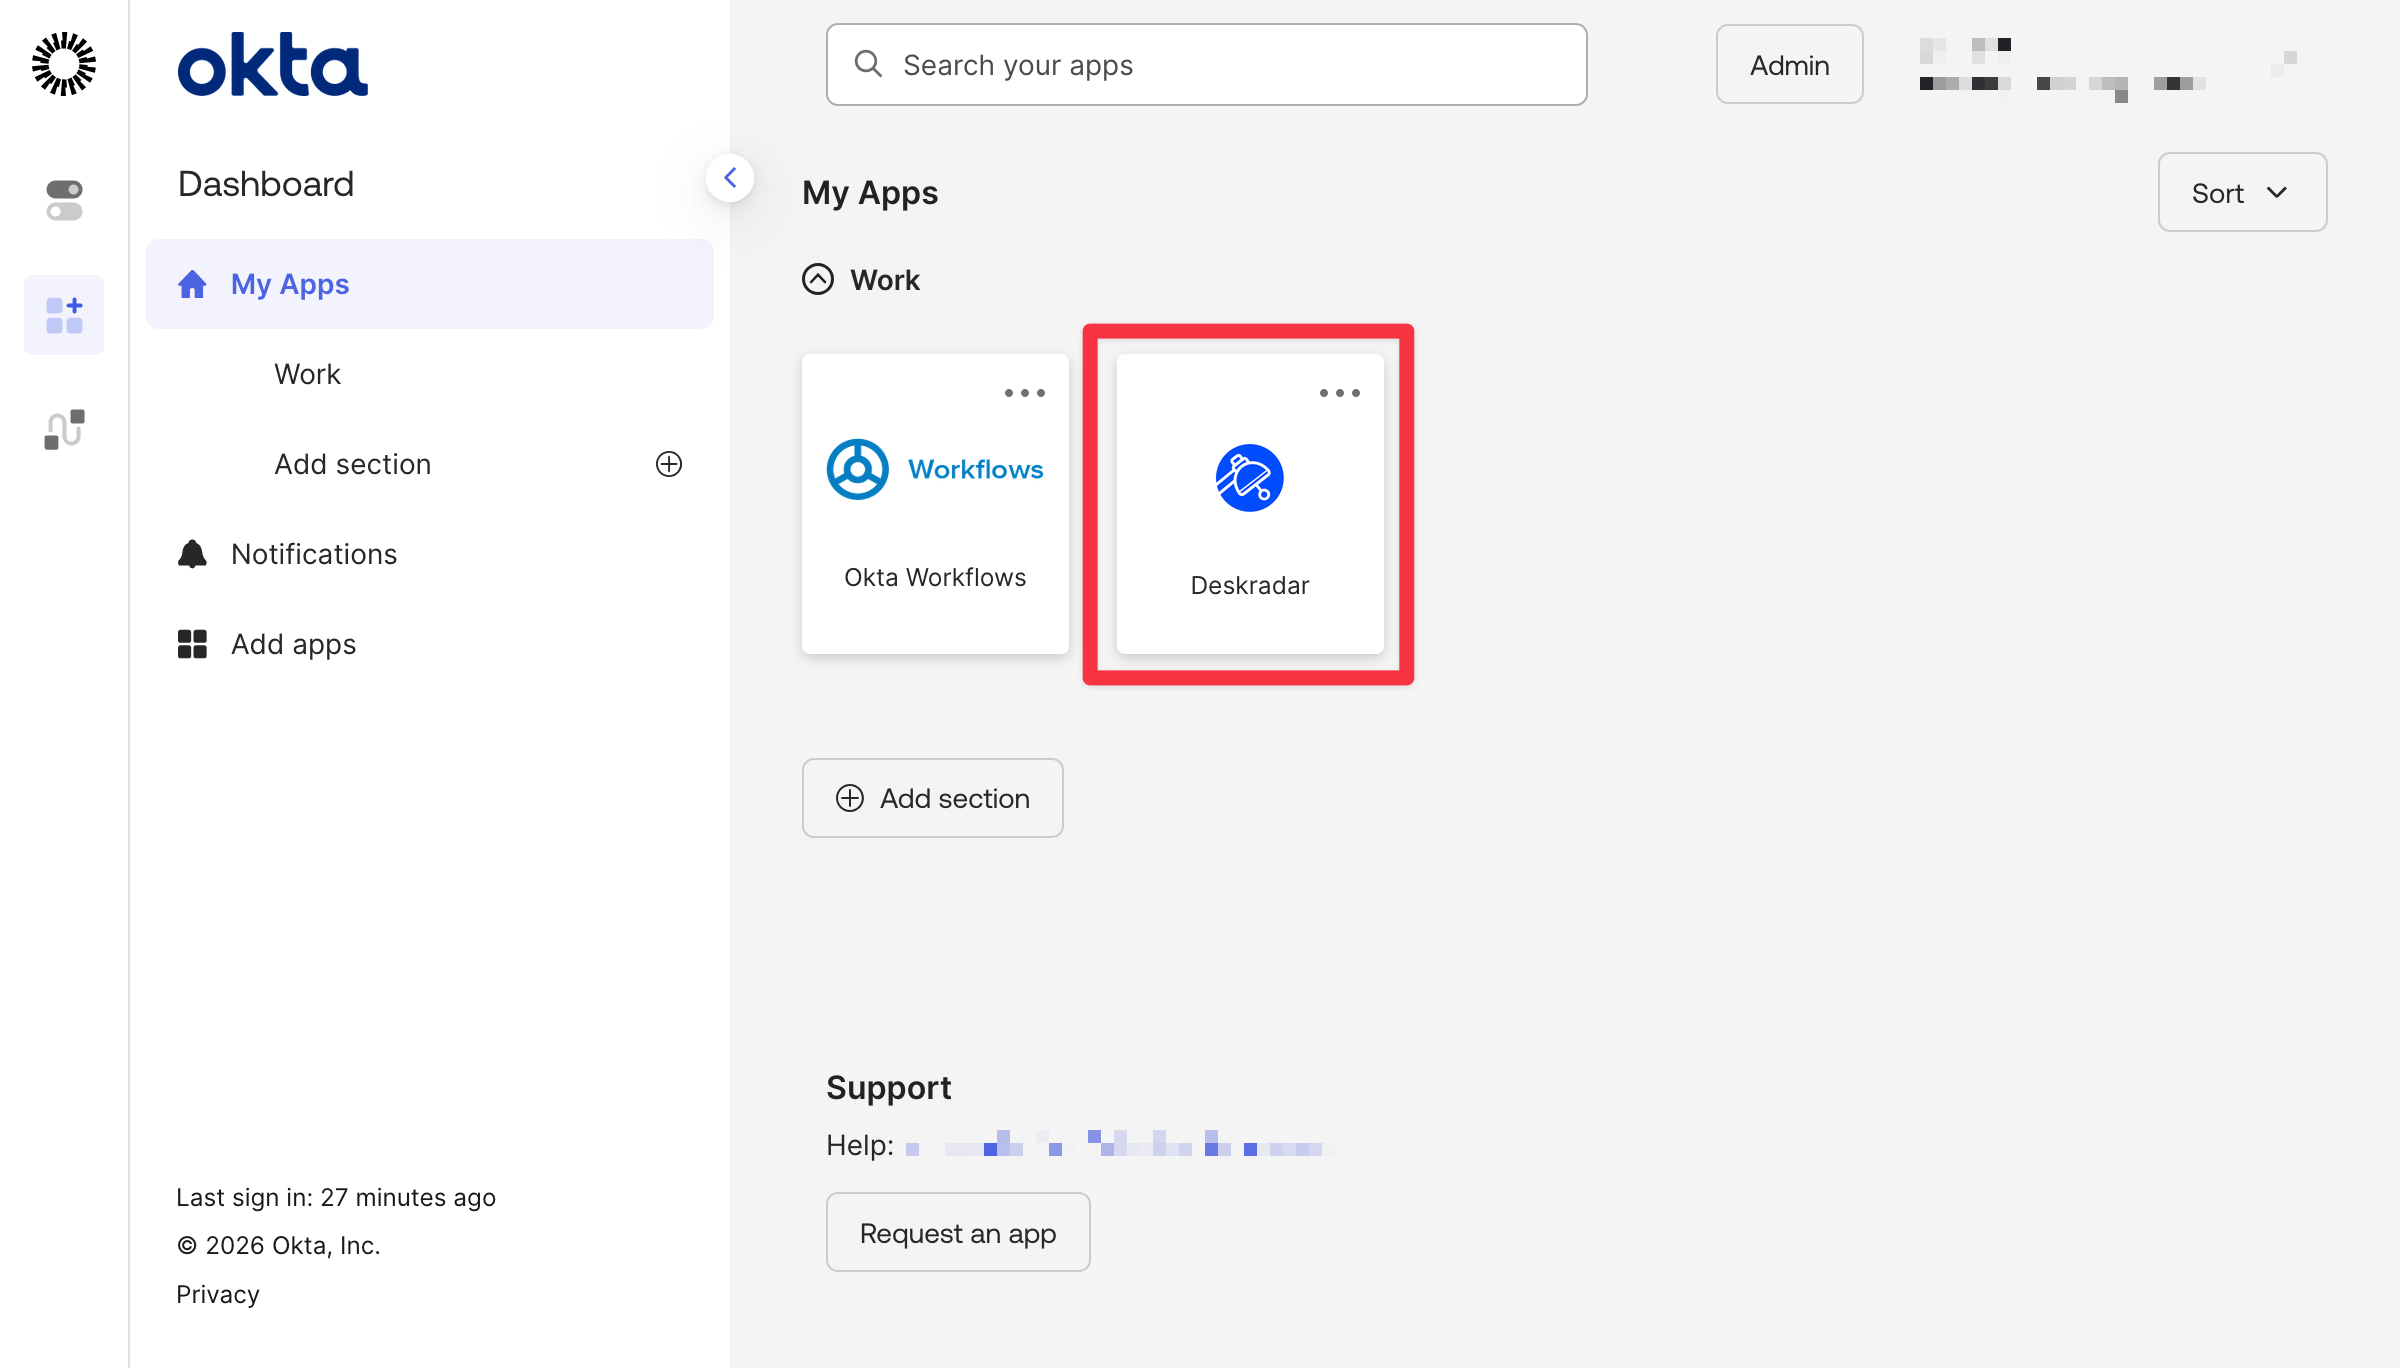2400x1368 pixels.
Task: Click the Request an app button
Action: point(958,1232)
